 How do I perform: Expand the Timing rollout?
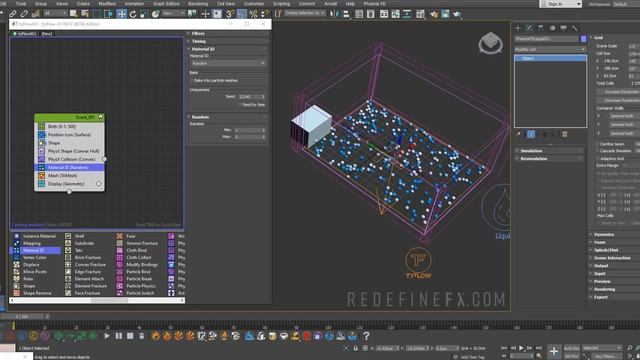pyautogui.click(x=228, y=41)
